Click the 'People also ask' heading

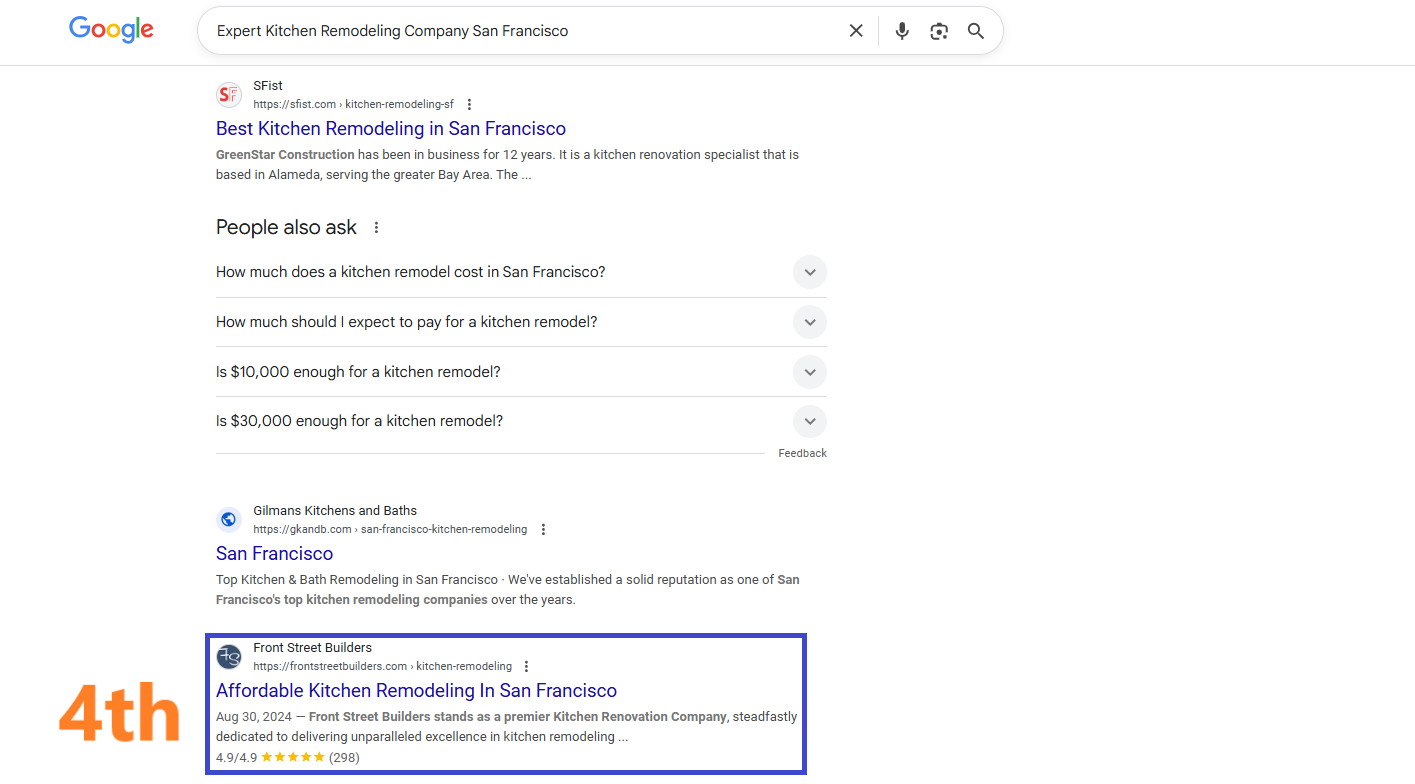pos(286,228)
